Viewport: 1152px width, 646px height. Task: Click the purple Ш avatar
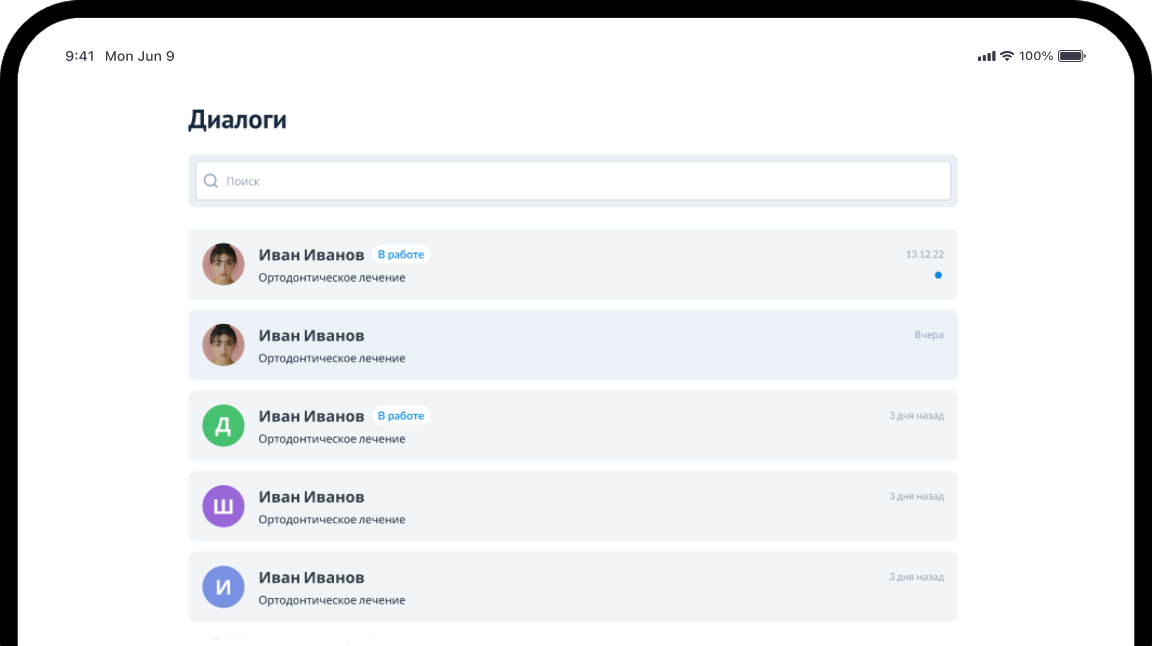click(x=224, y=506)
